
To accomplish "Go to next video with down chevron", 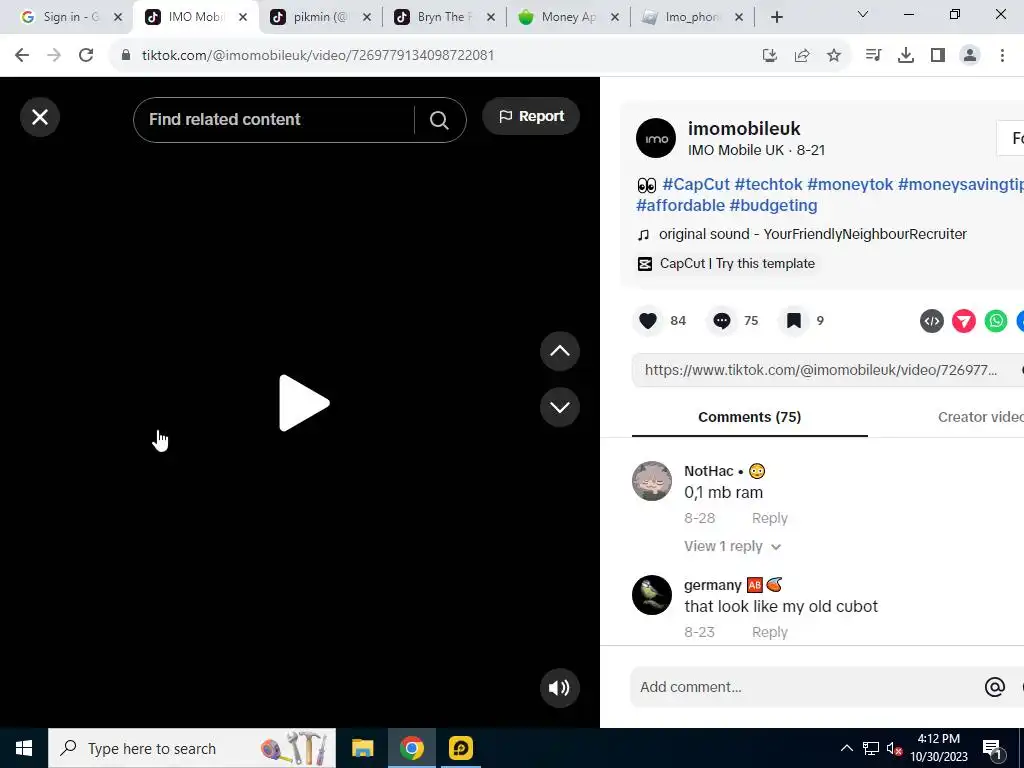I will point(560,408).
